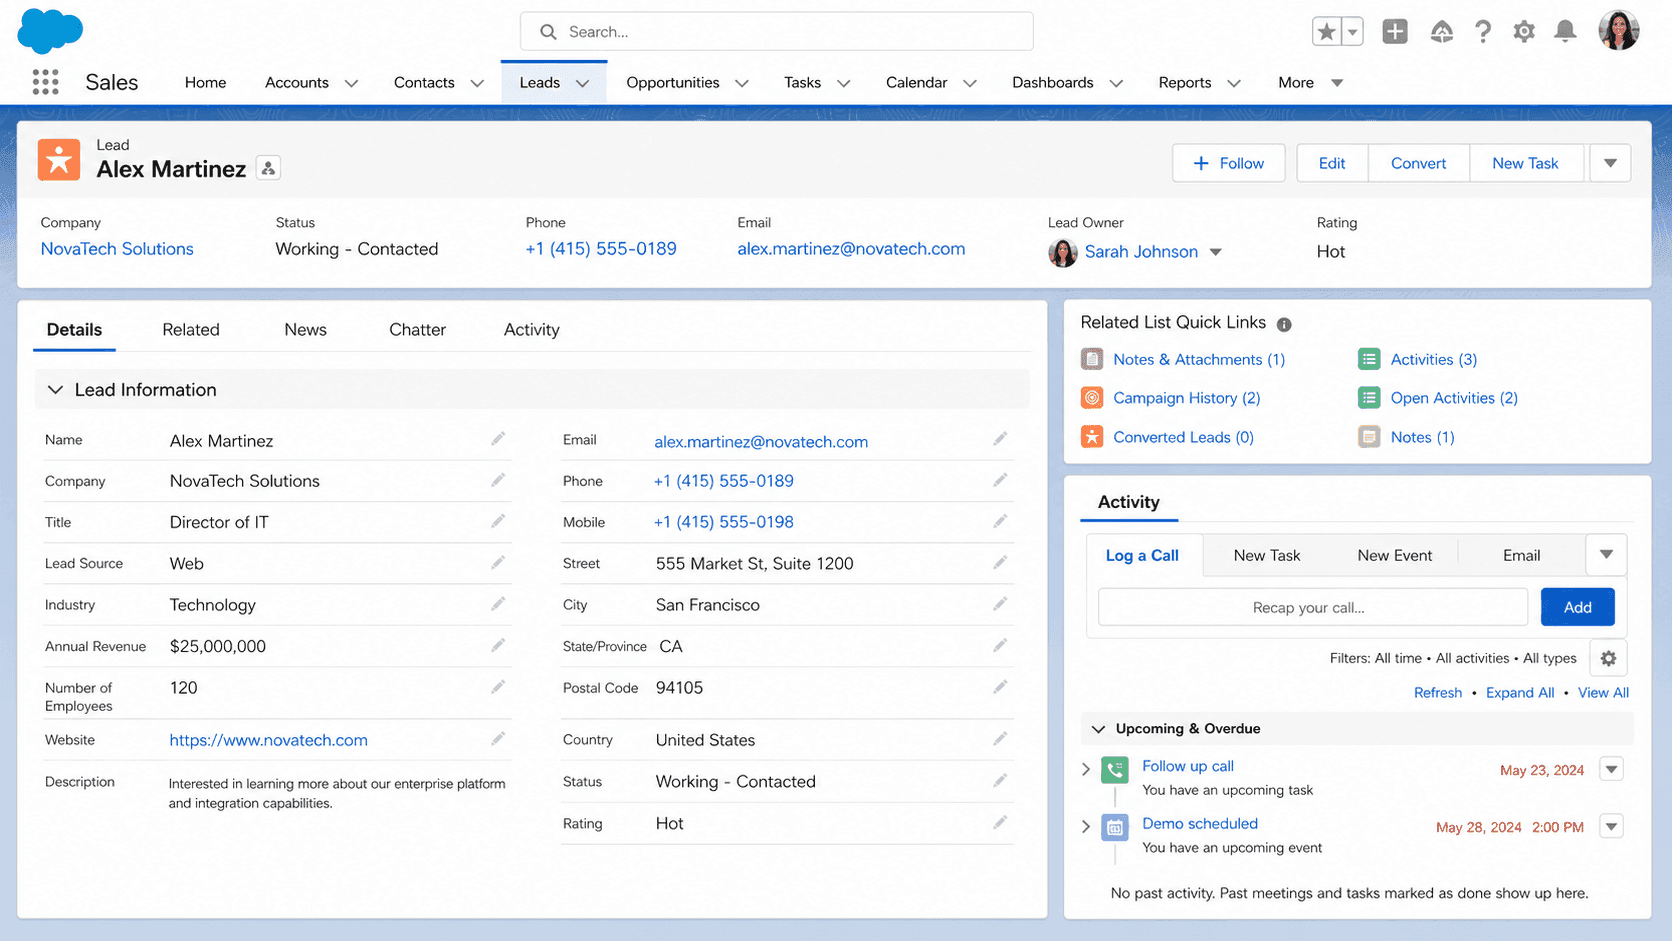
Task: Open the global actions plus icon
Action: coord(1395,32)
